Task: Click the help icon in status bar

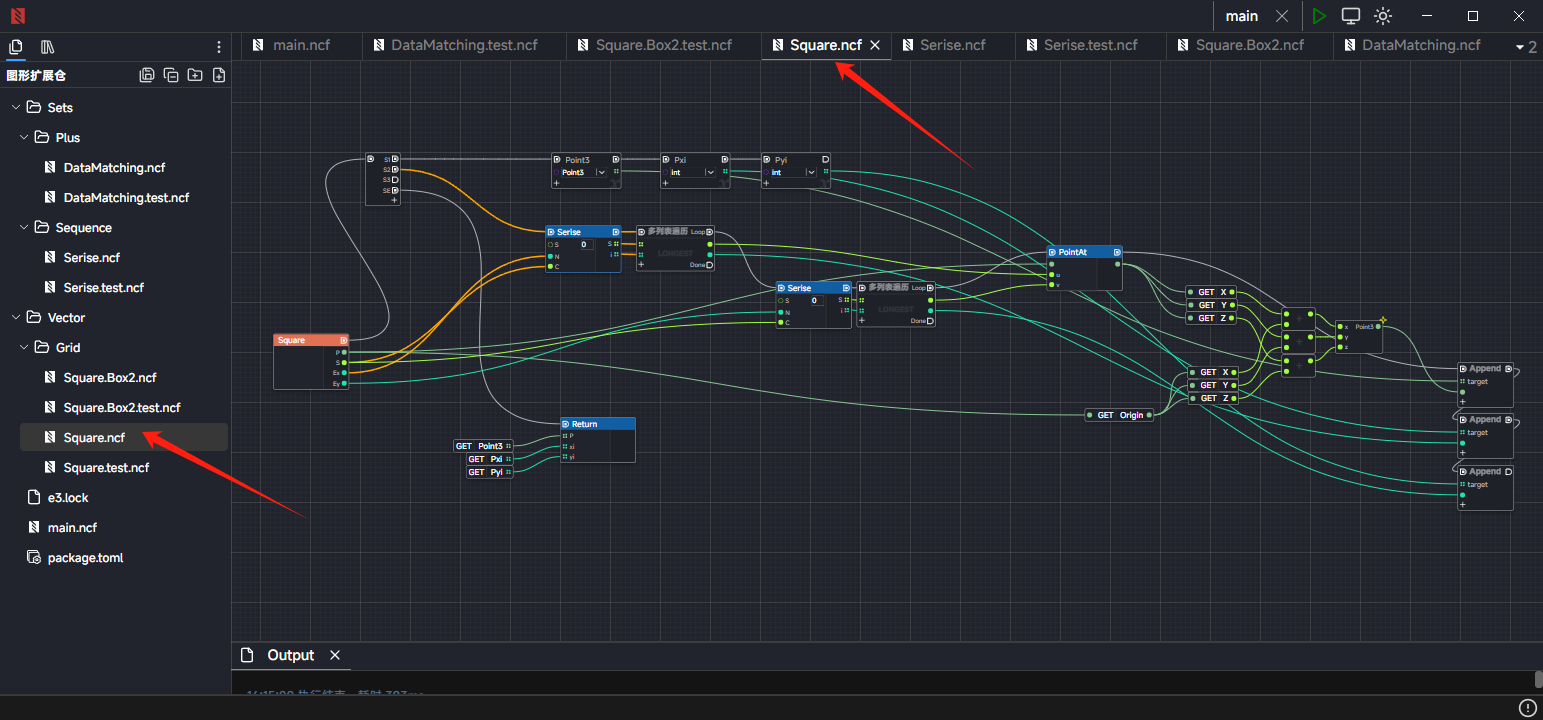Action: tap(1527, 708)
